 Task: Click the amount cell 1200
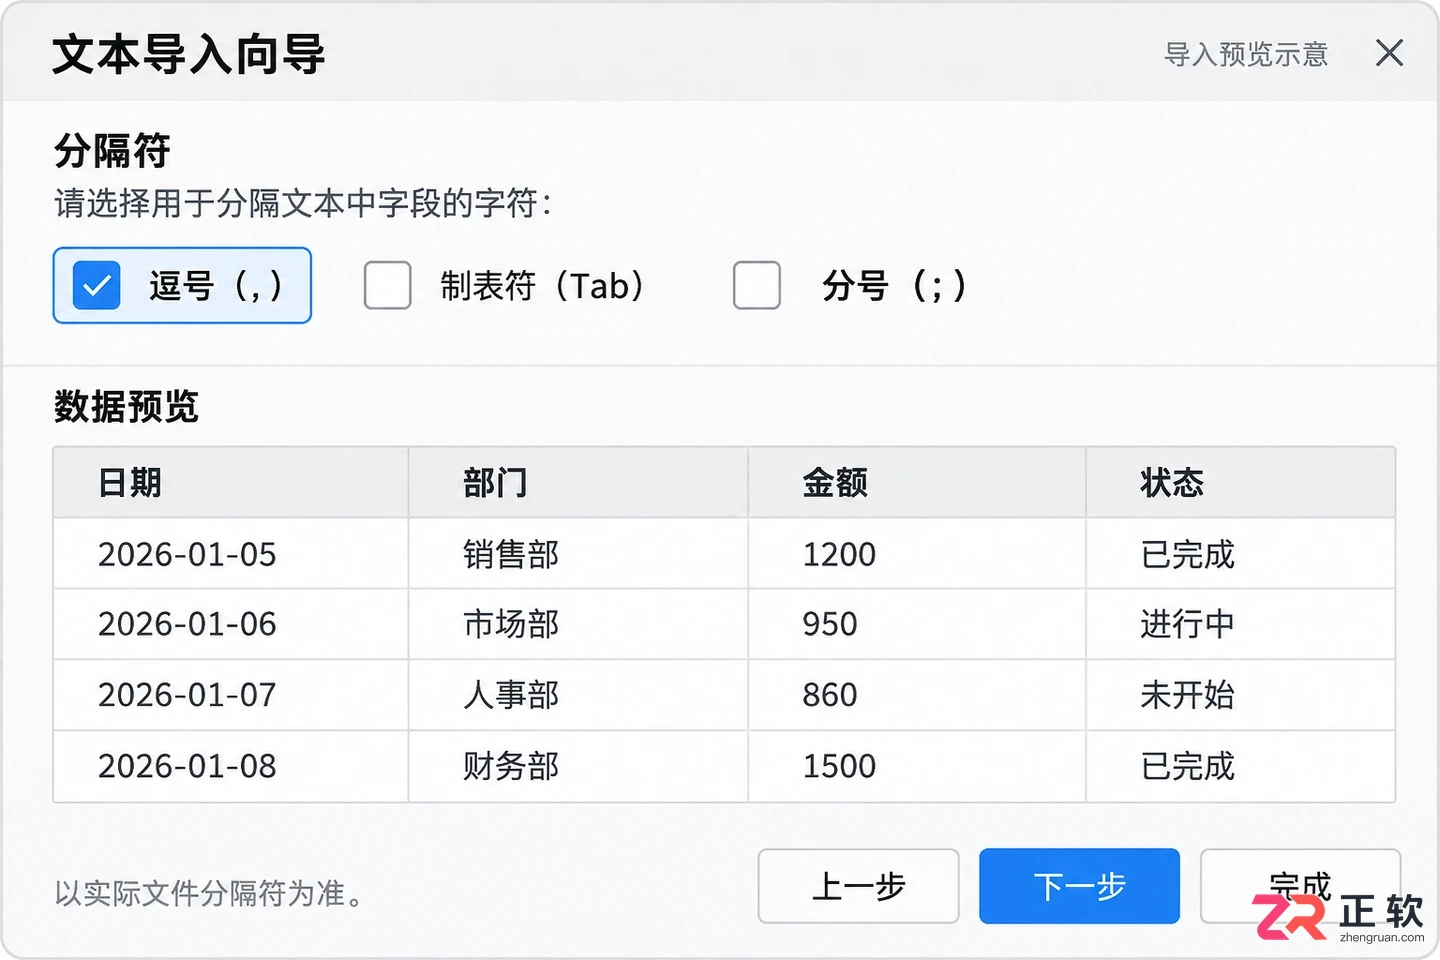[917, 554]
